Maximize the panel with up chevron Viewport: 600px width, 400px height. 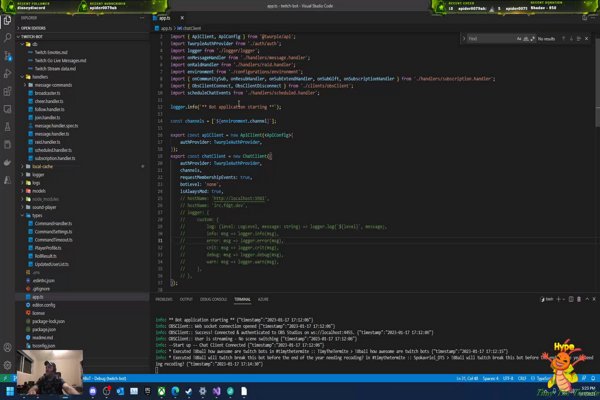coord(587,299)
